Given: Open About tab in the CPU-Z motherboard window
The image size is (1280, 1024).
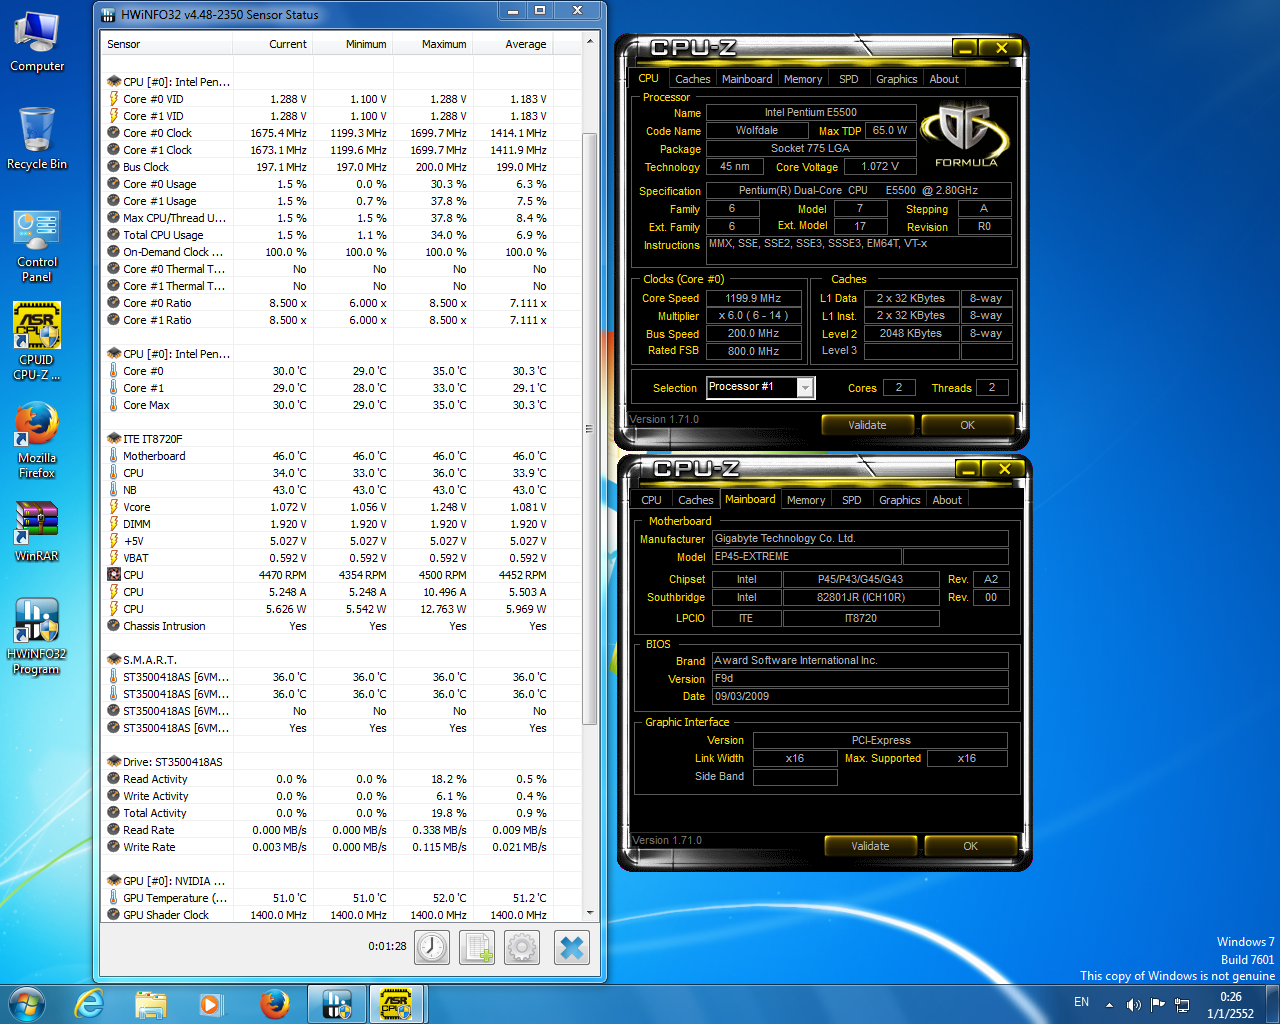Looking at the screenshot, I should pos(947,500).
